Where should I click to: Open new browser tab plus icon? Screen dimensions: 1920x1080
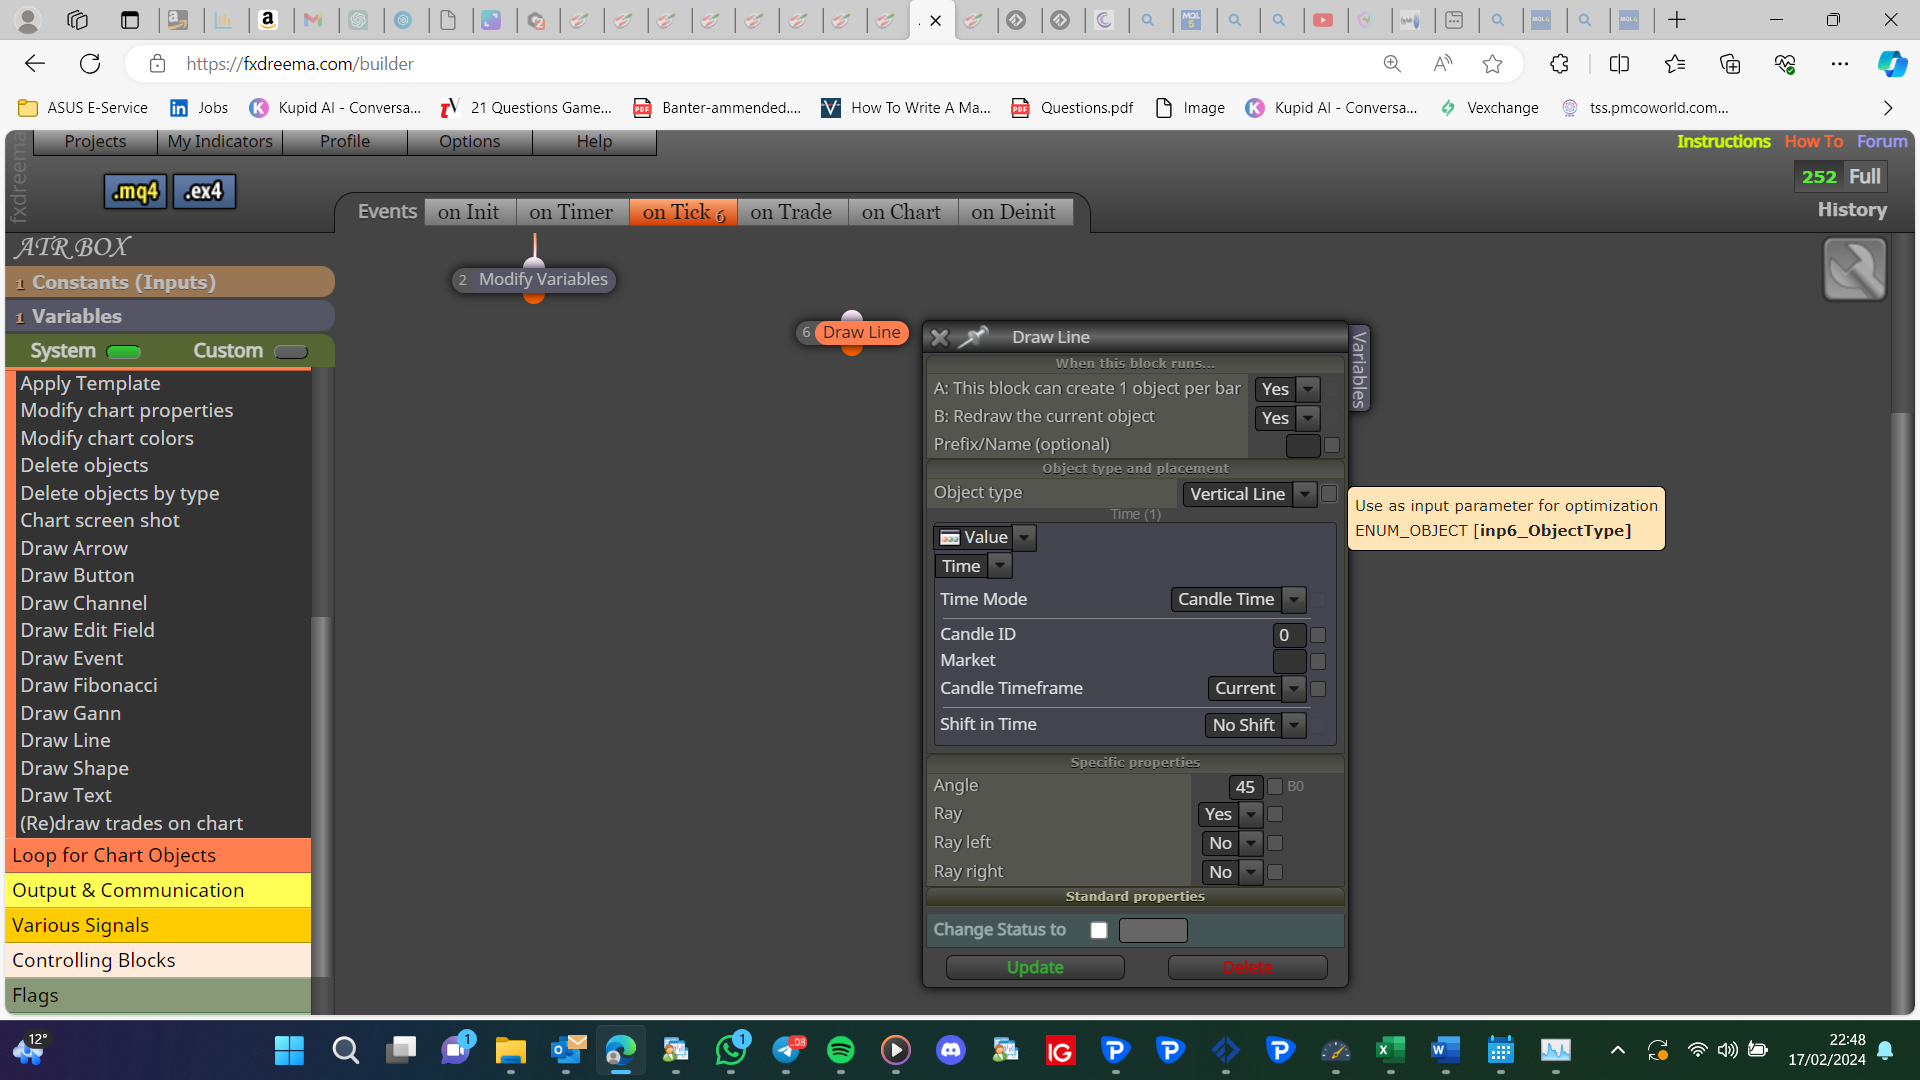1677,19
